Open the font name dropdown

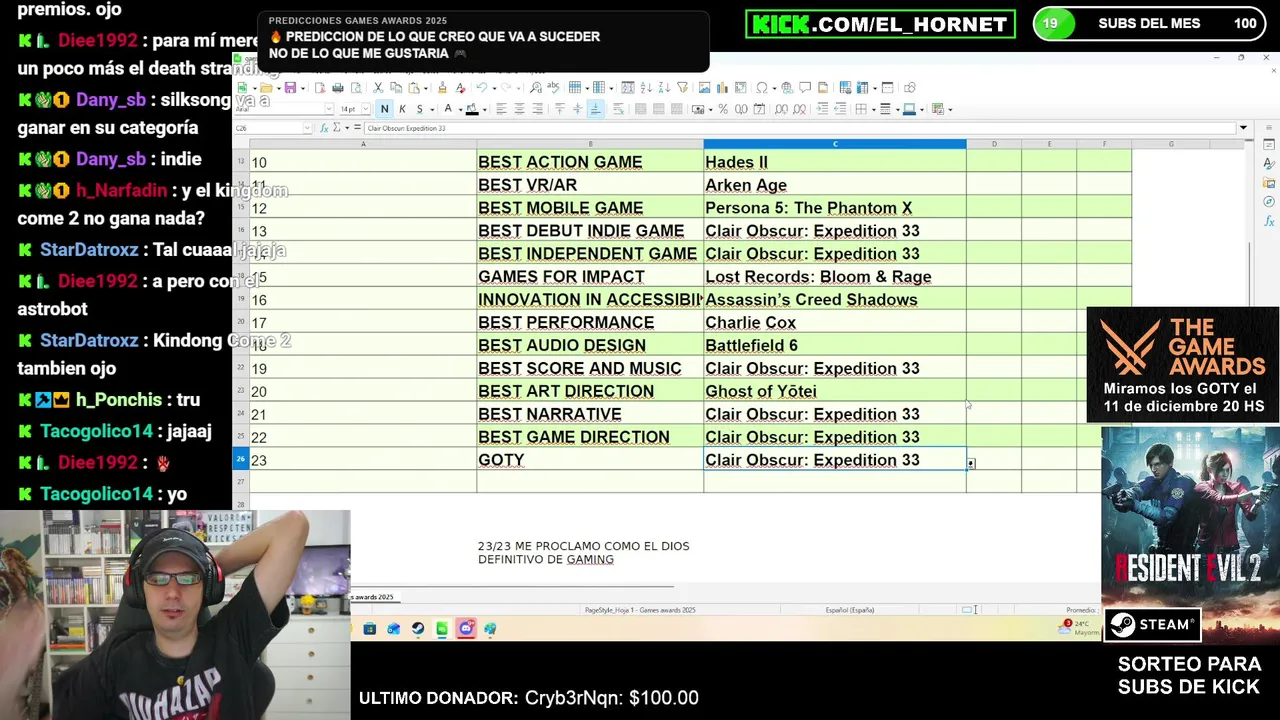(329, 109)
